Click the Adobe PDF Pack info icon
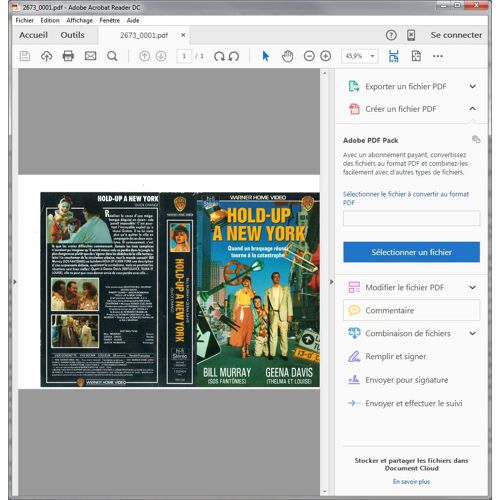 (x=476, y=139)
